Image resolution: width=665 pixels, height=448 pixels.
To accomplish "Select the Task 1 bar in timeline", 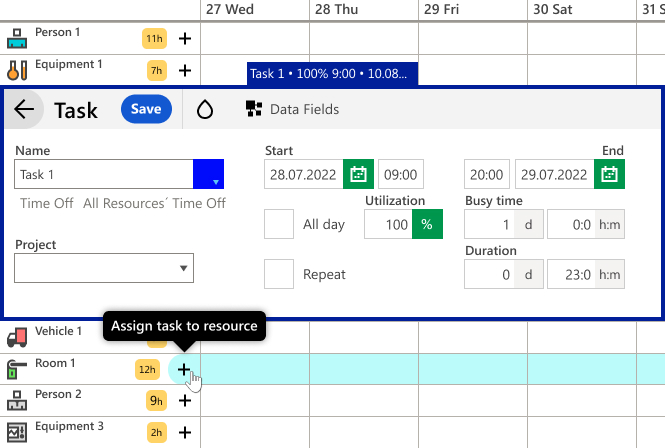I will pyautogui.click(x=332, y=74).
